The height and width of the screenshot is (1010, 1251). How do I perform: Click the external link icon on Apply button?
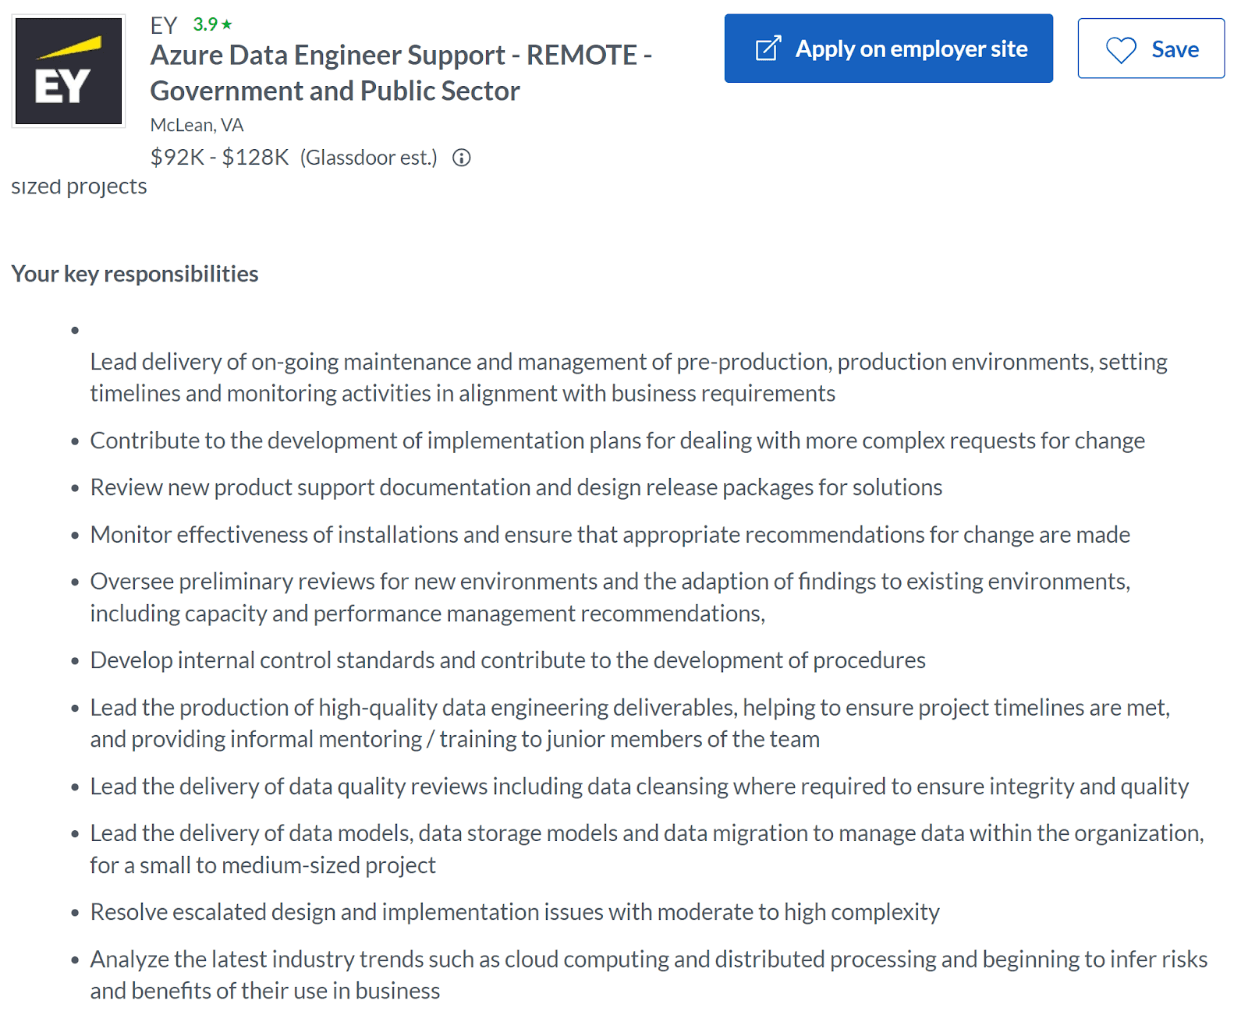(x=768, y=47)
